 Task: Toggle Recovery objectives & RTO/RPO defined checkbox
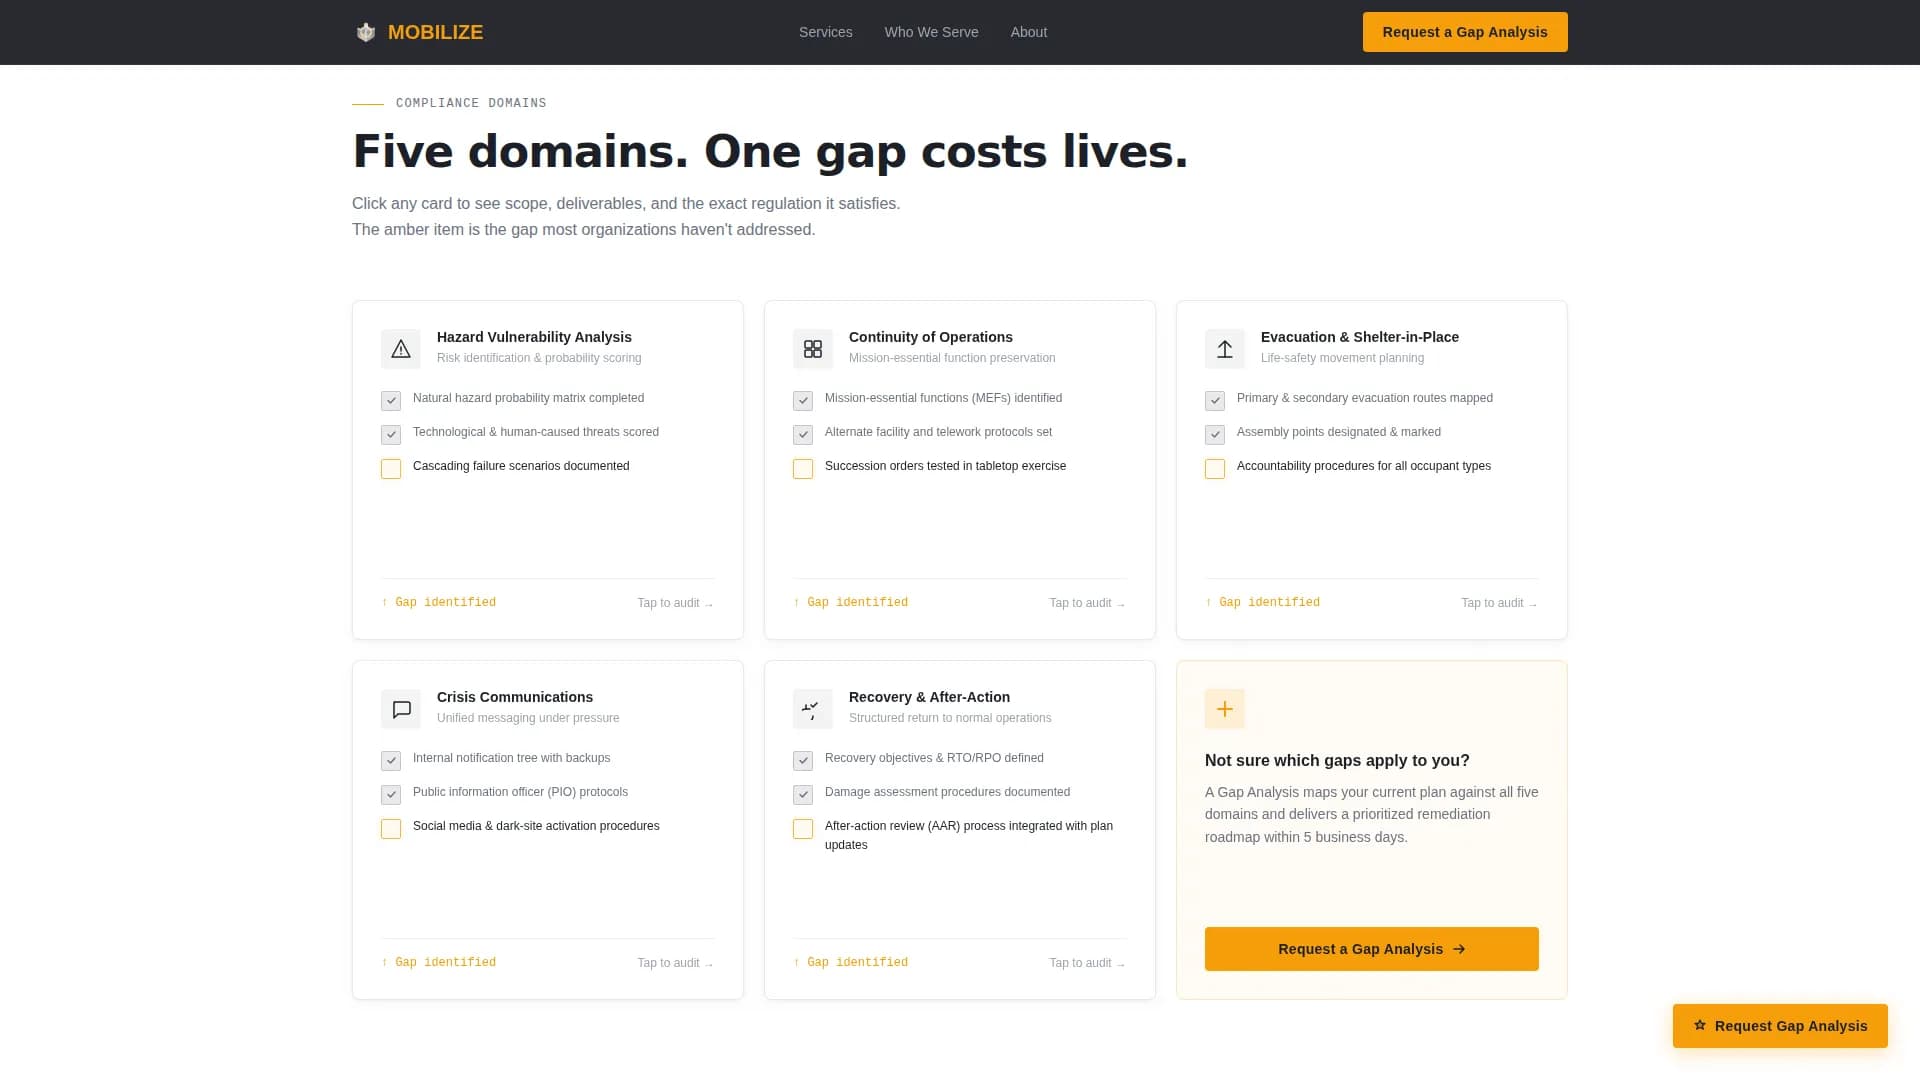tap(803, 760)
